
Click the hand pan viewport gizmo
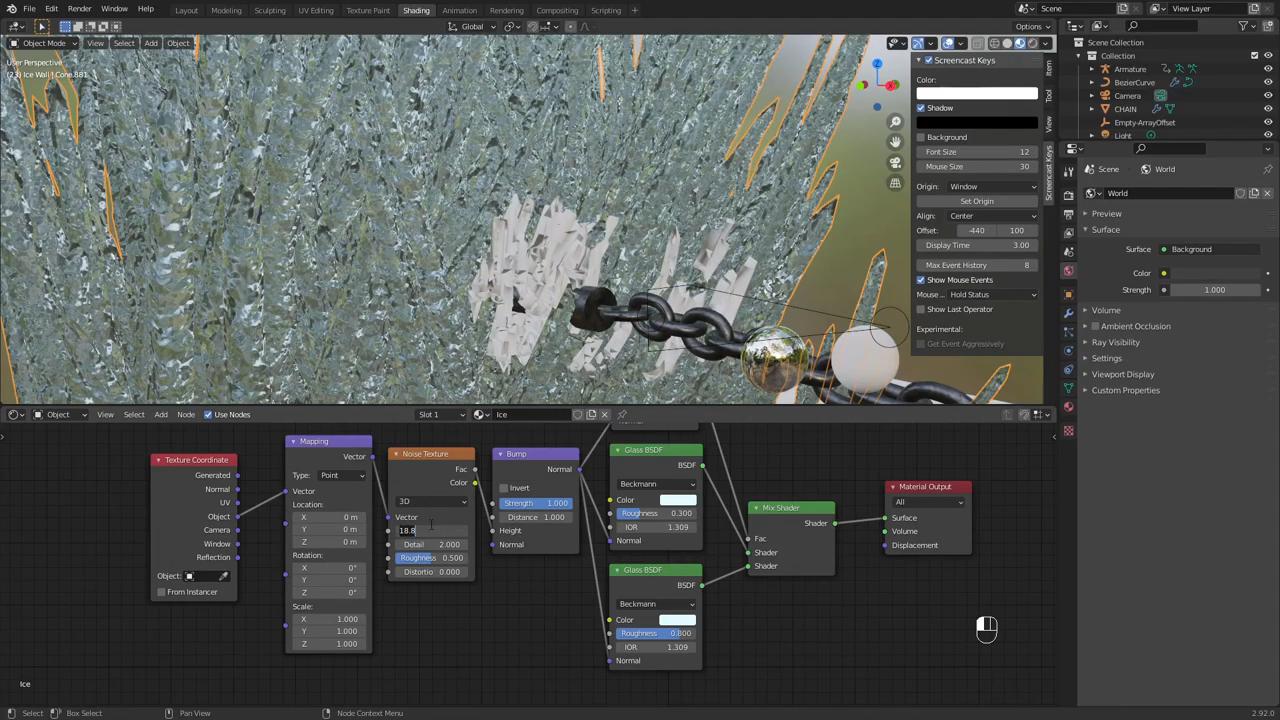point(895,142)
